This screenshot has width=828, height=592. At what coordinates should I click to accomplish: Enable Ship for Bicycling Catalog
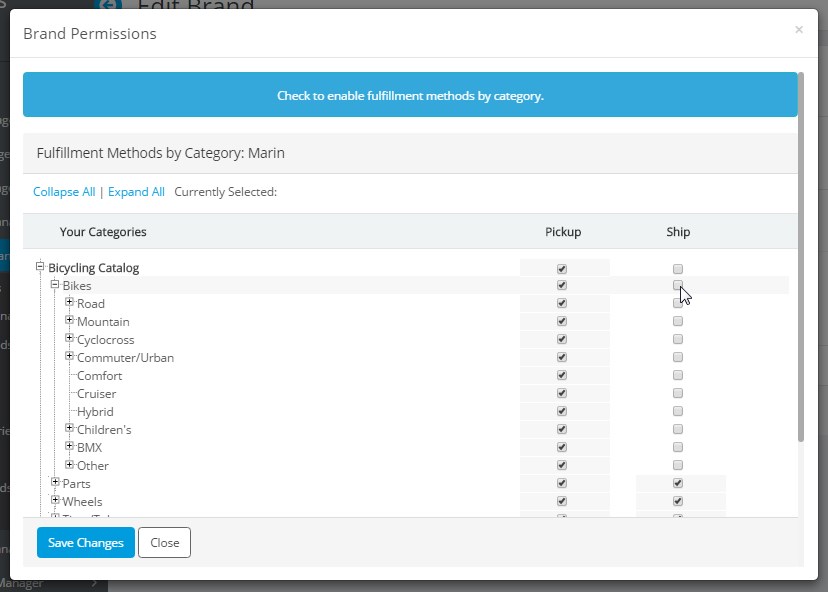coord(678,269)
